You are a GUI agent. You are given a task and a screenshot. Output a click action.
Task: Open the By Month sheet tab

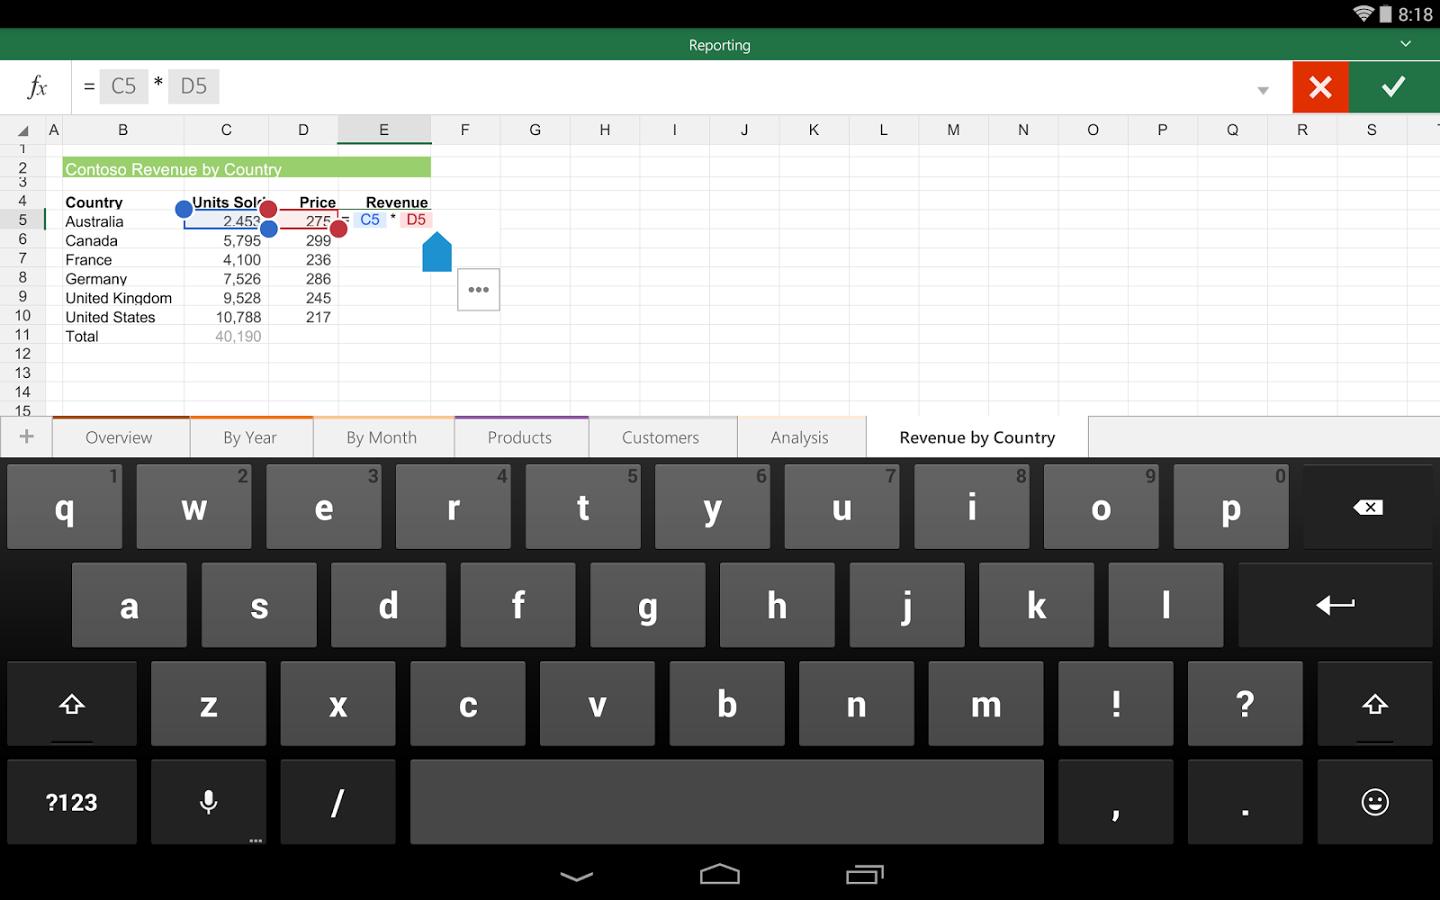click(x=382, y=437)
